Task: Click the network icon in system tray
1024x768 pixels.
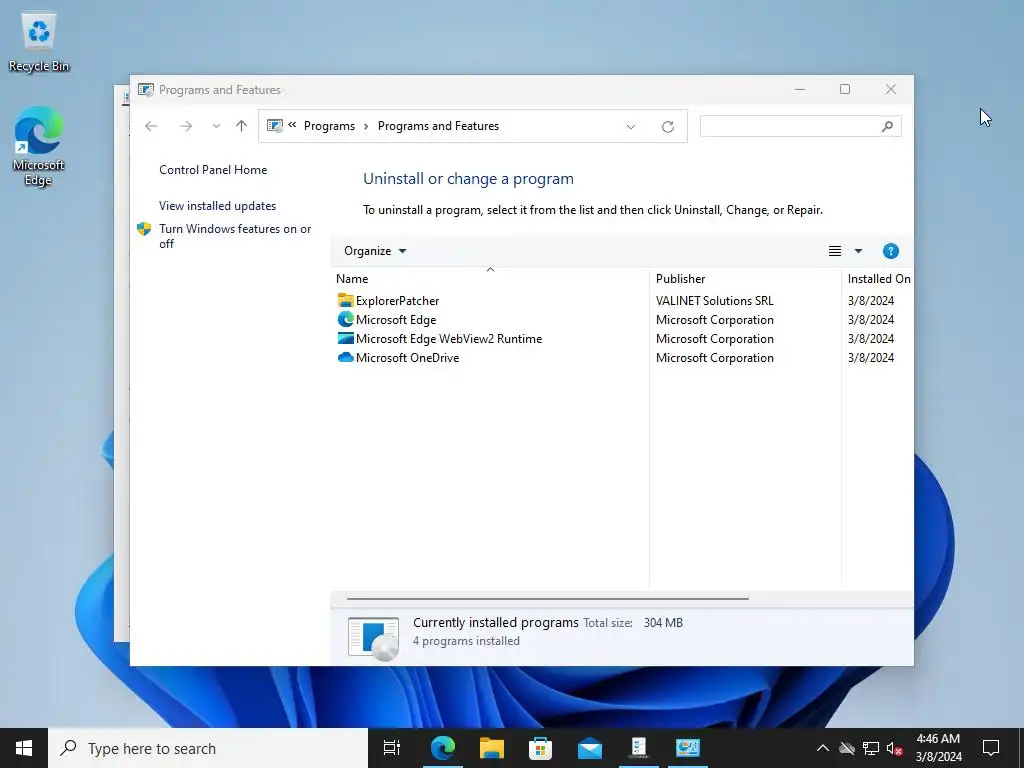Action: coord(871,748)
